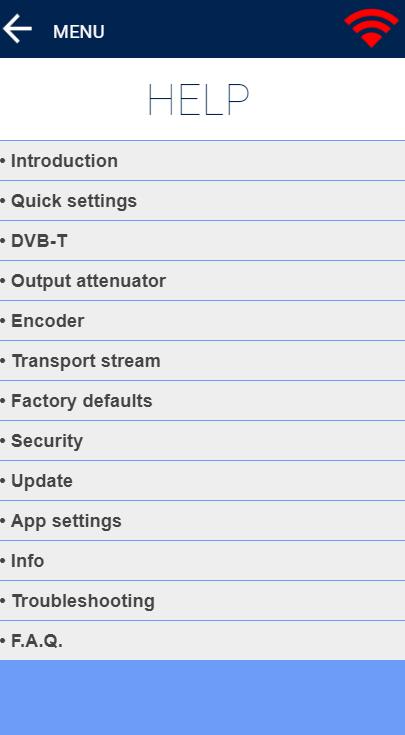Click the blue footer area
405x735 pixels.
tap(202, 698)
